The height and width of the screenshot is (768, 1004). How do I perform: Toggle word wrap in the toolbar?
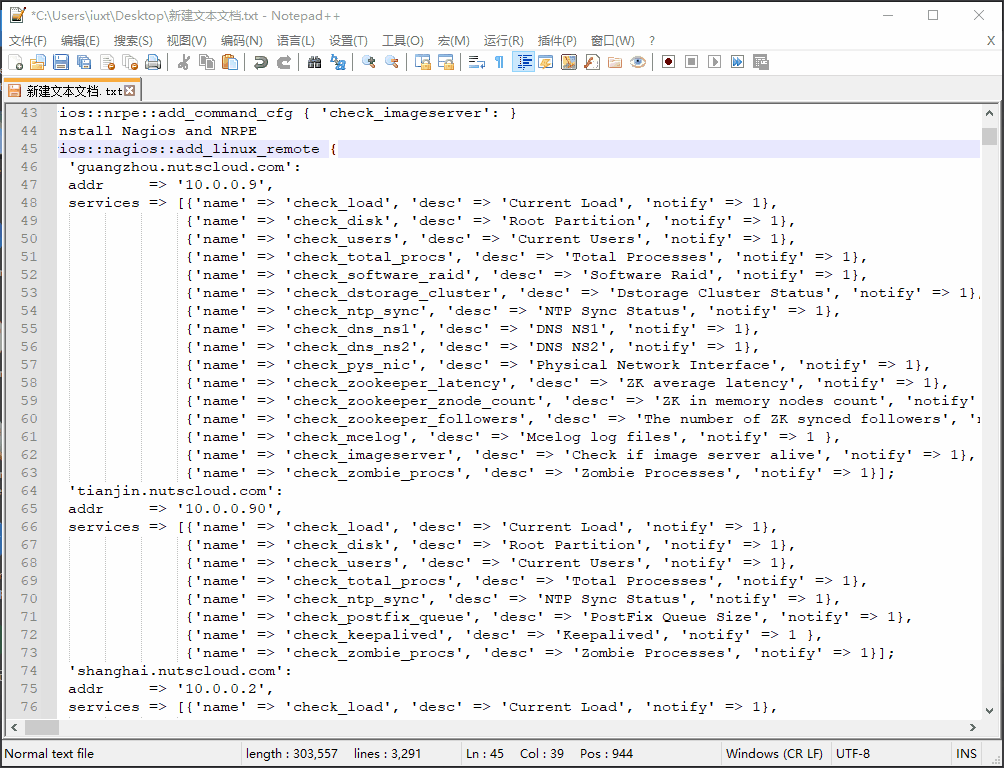click(x=476, y=62)
